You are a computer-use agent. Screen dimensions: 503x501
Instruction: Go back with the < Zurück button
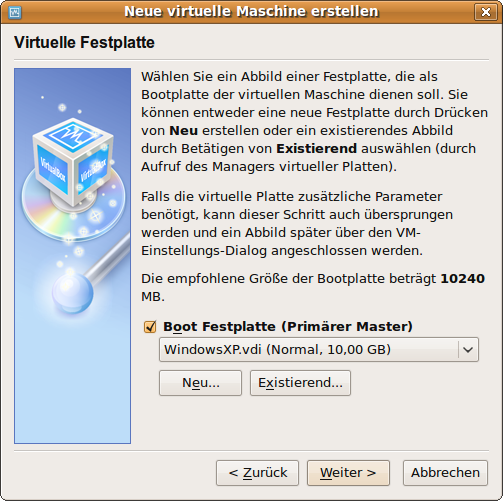[257, 473]
